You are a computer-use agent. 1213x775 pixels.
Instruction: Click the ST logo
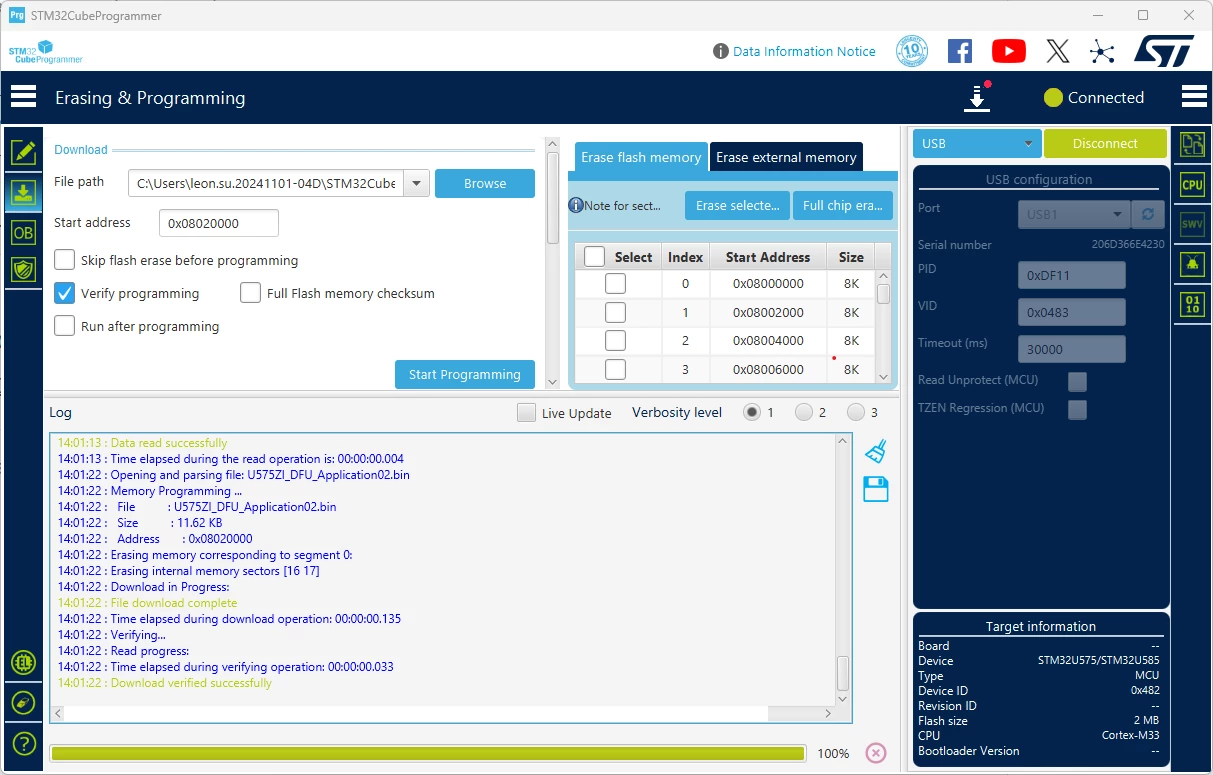[1163, 51]
